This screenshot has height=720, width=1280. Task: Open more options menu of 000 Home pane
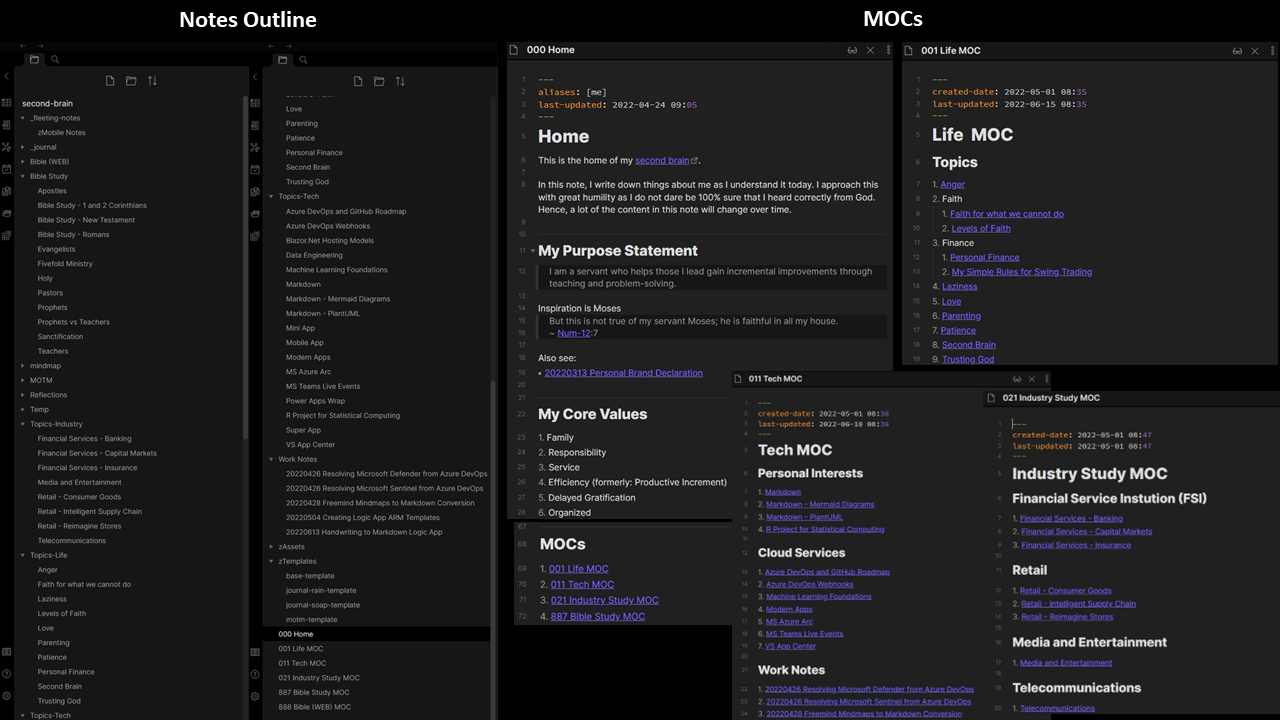coord(887,50)
